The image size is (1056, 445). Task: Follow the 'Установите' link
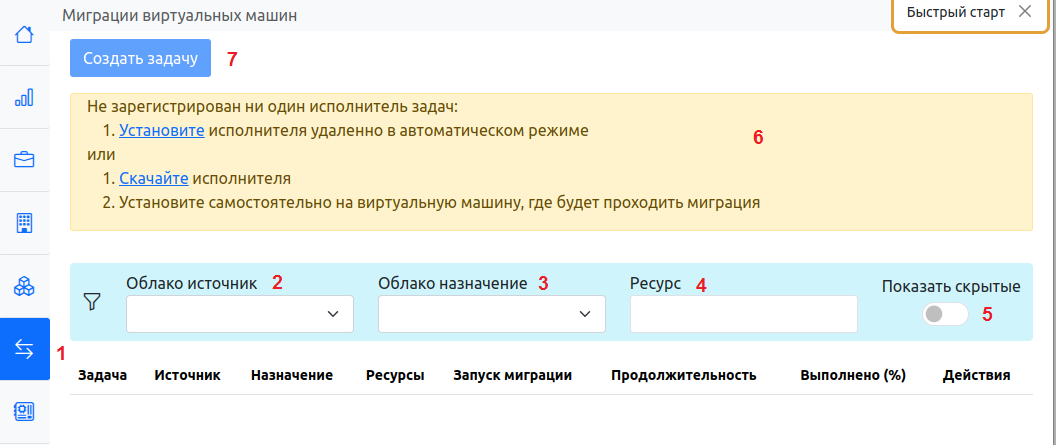point(162,130)
